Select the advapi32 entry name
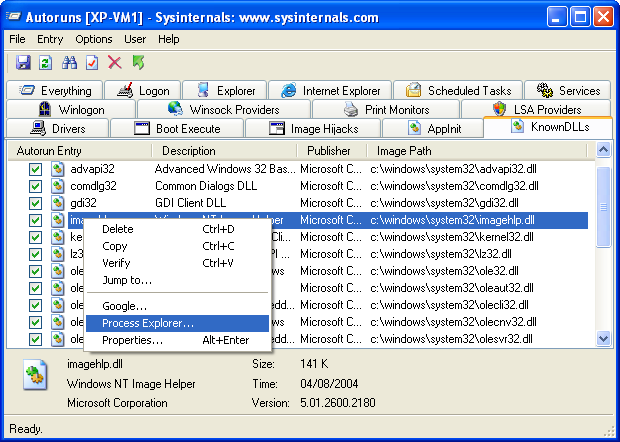The height and width of the screenshot is (442, 620). (x=93, y=169)
